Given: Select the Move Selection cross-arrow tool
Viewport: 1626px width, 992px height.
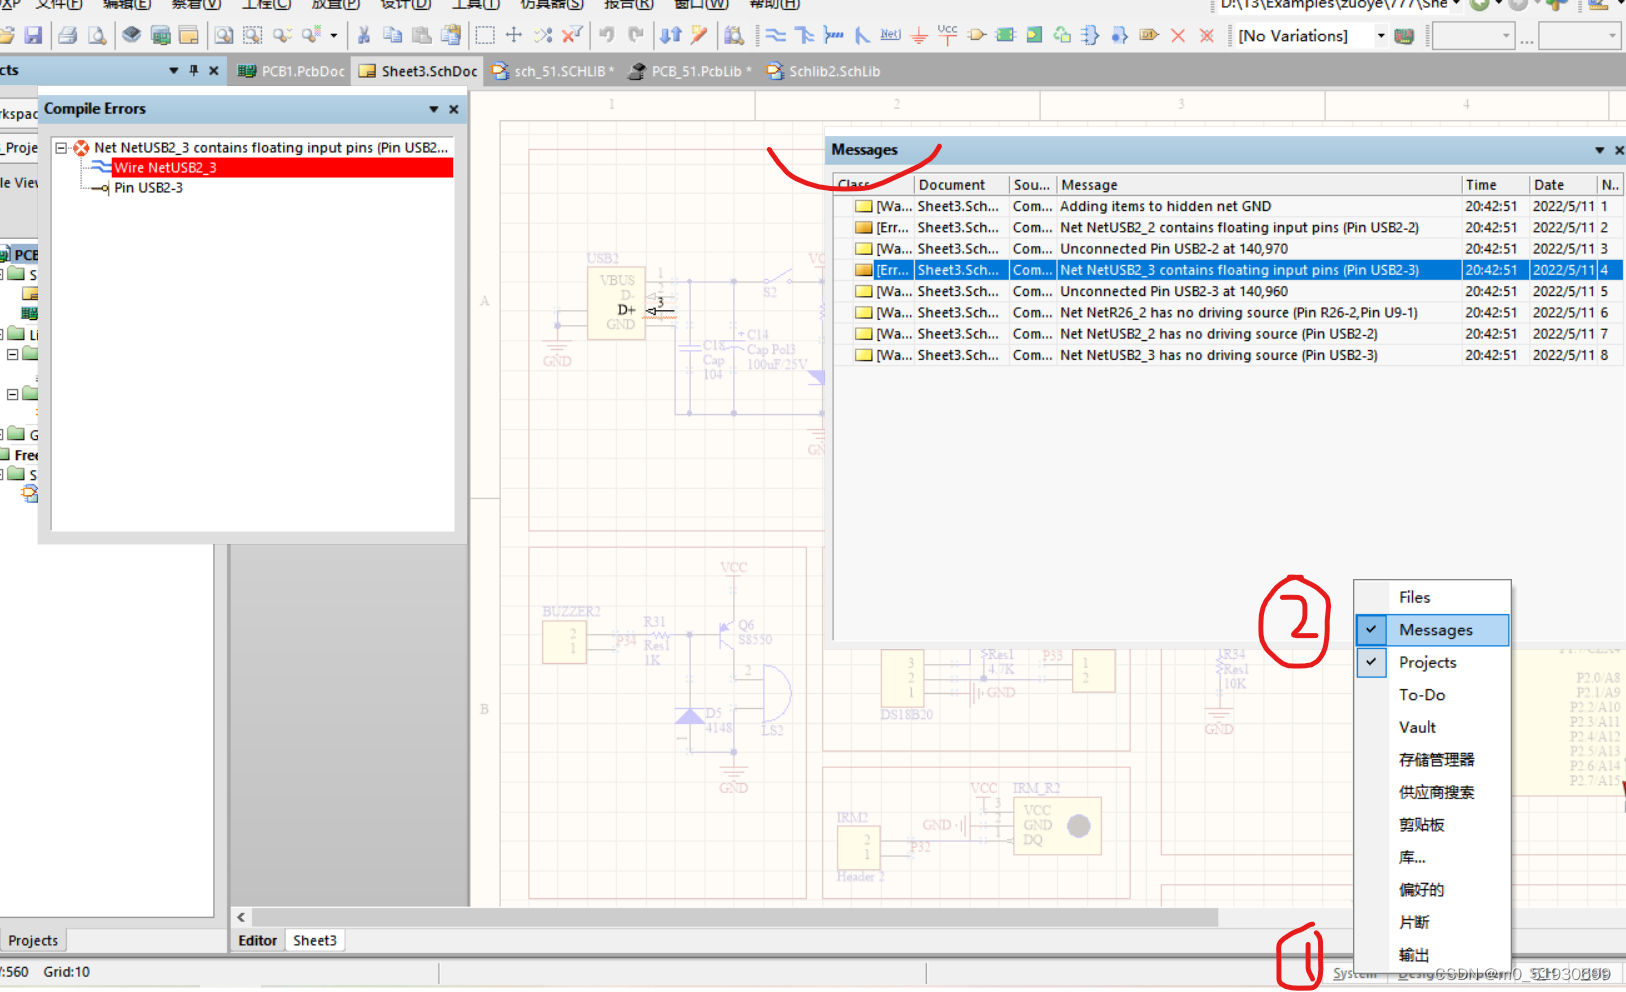Looking at the screenshot, I should [514, 36].
